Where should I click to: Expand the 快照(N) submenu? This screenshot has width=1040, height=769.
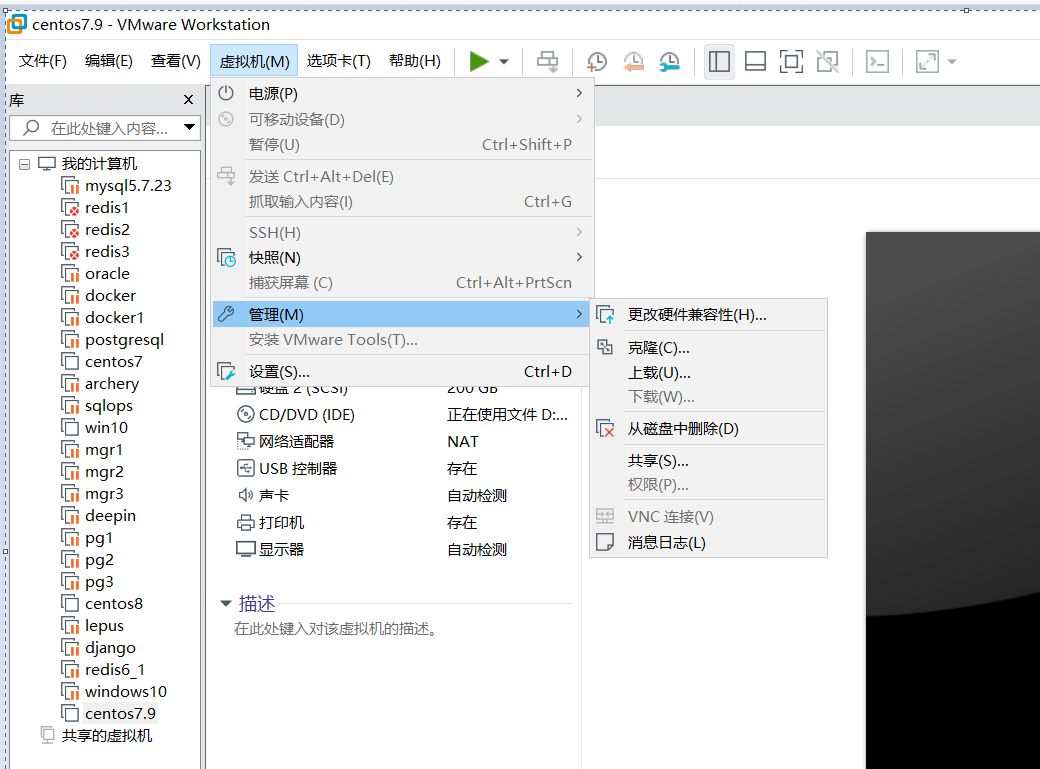[x=402, y=257]
